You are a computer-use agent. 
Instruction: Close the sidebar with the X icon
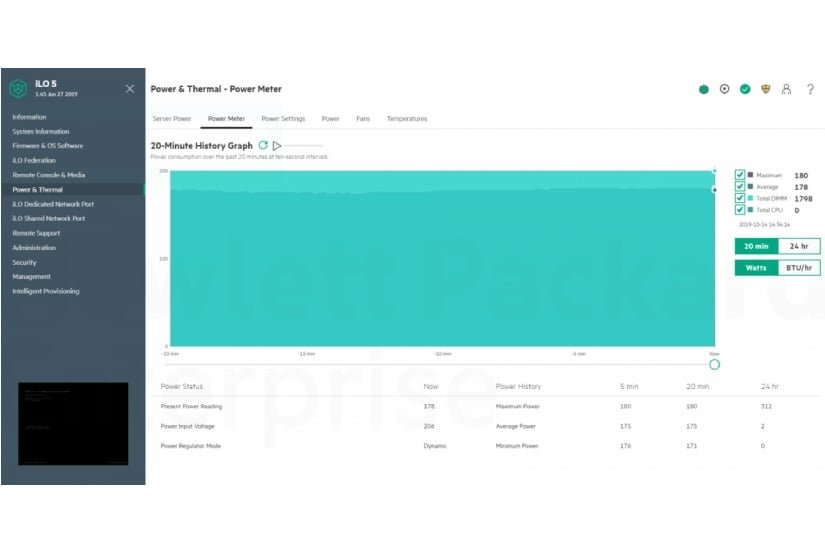pos(130,89)
